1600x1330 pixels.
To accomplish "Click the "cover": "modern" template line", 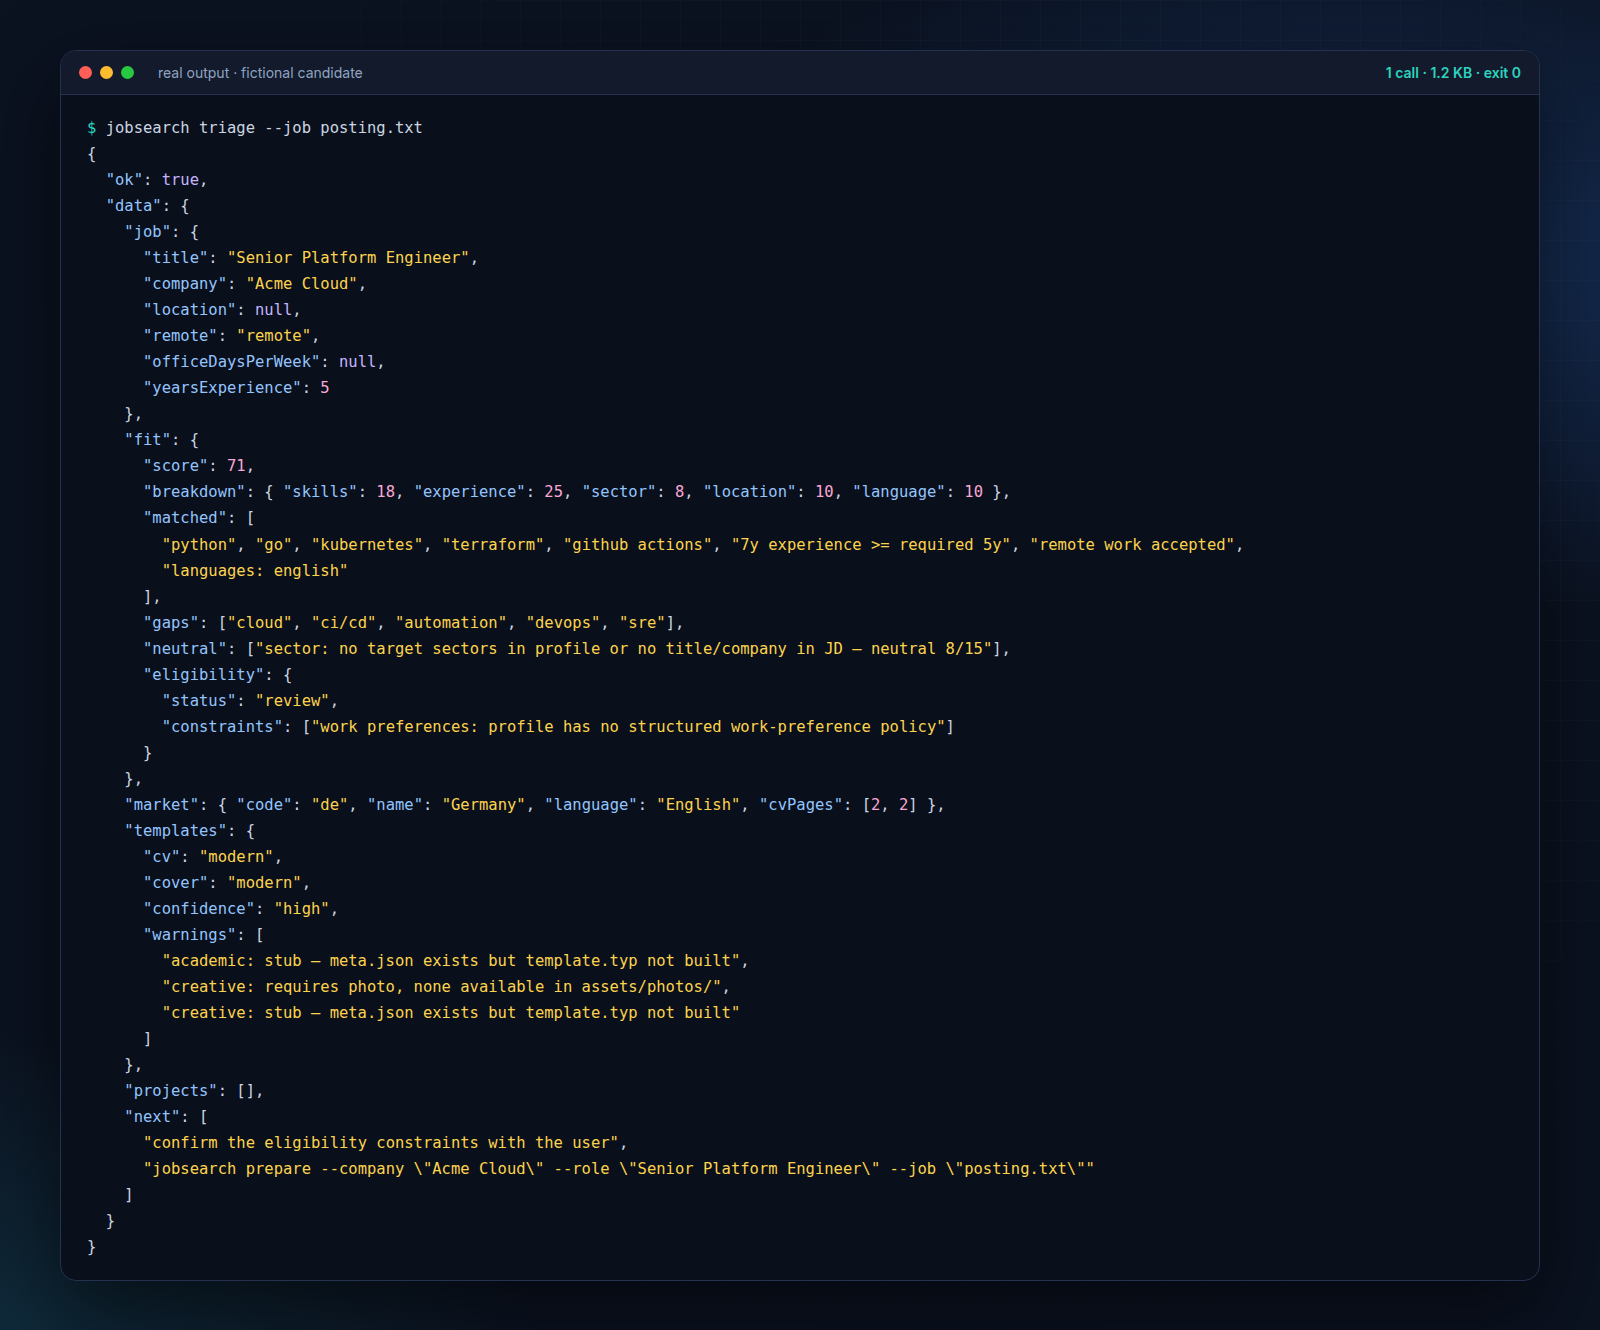I will tap(227, 883).
